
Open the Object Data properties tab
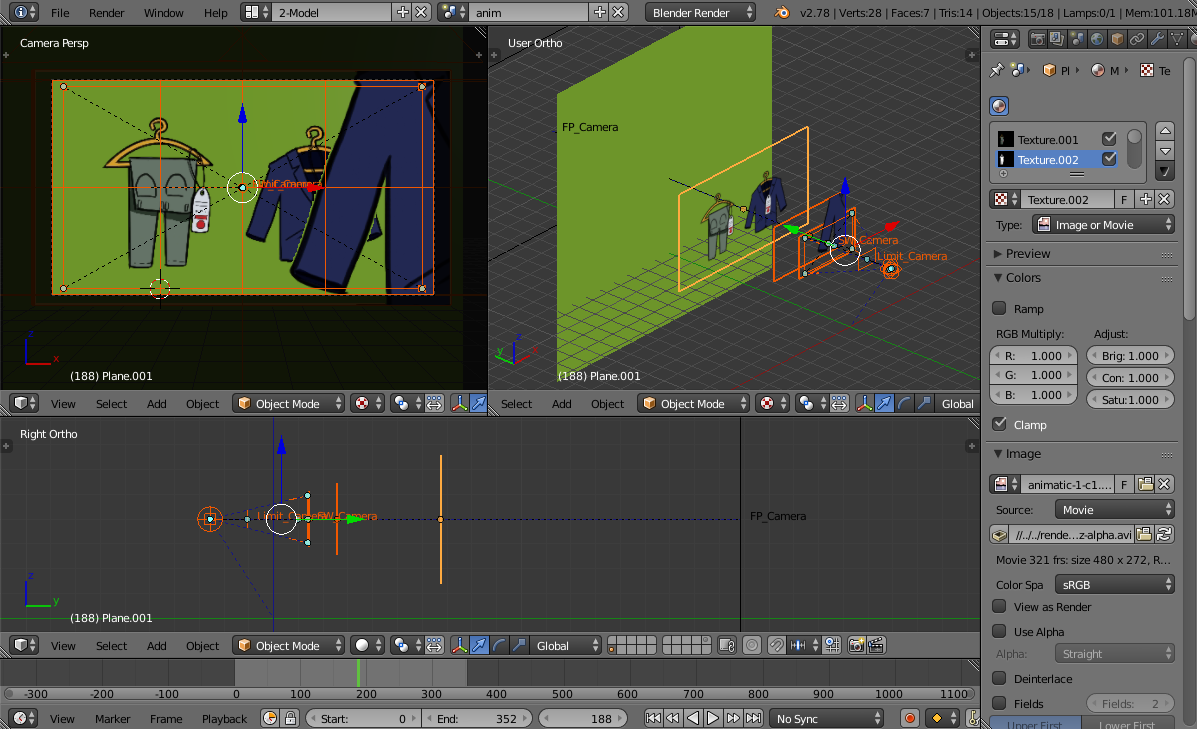(x=1177, y=39)
